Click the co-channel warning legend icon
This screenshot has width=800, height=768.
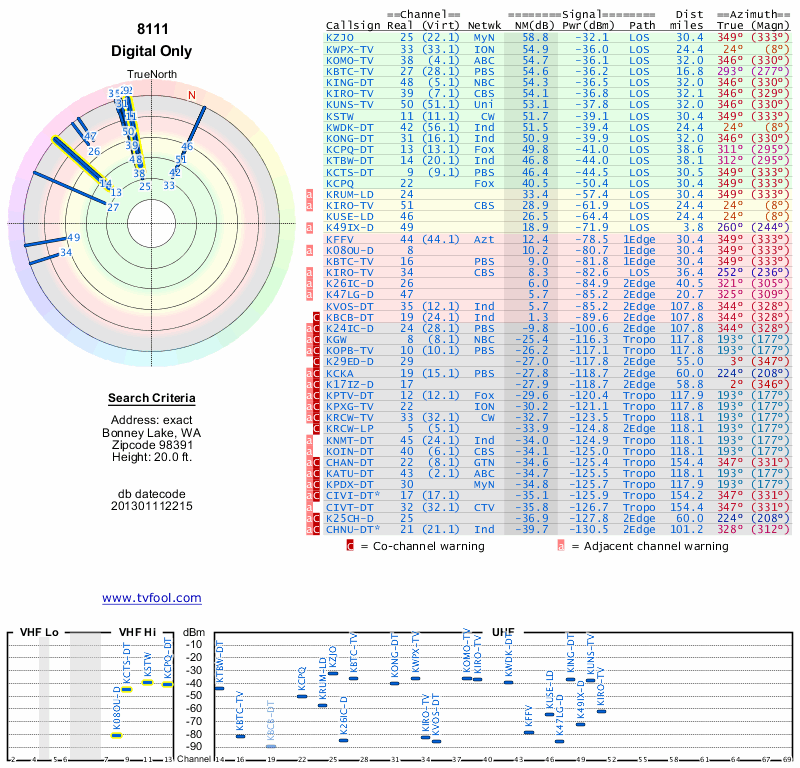click(x=350, y=546)
